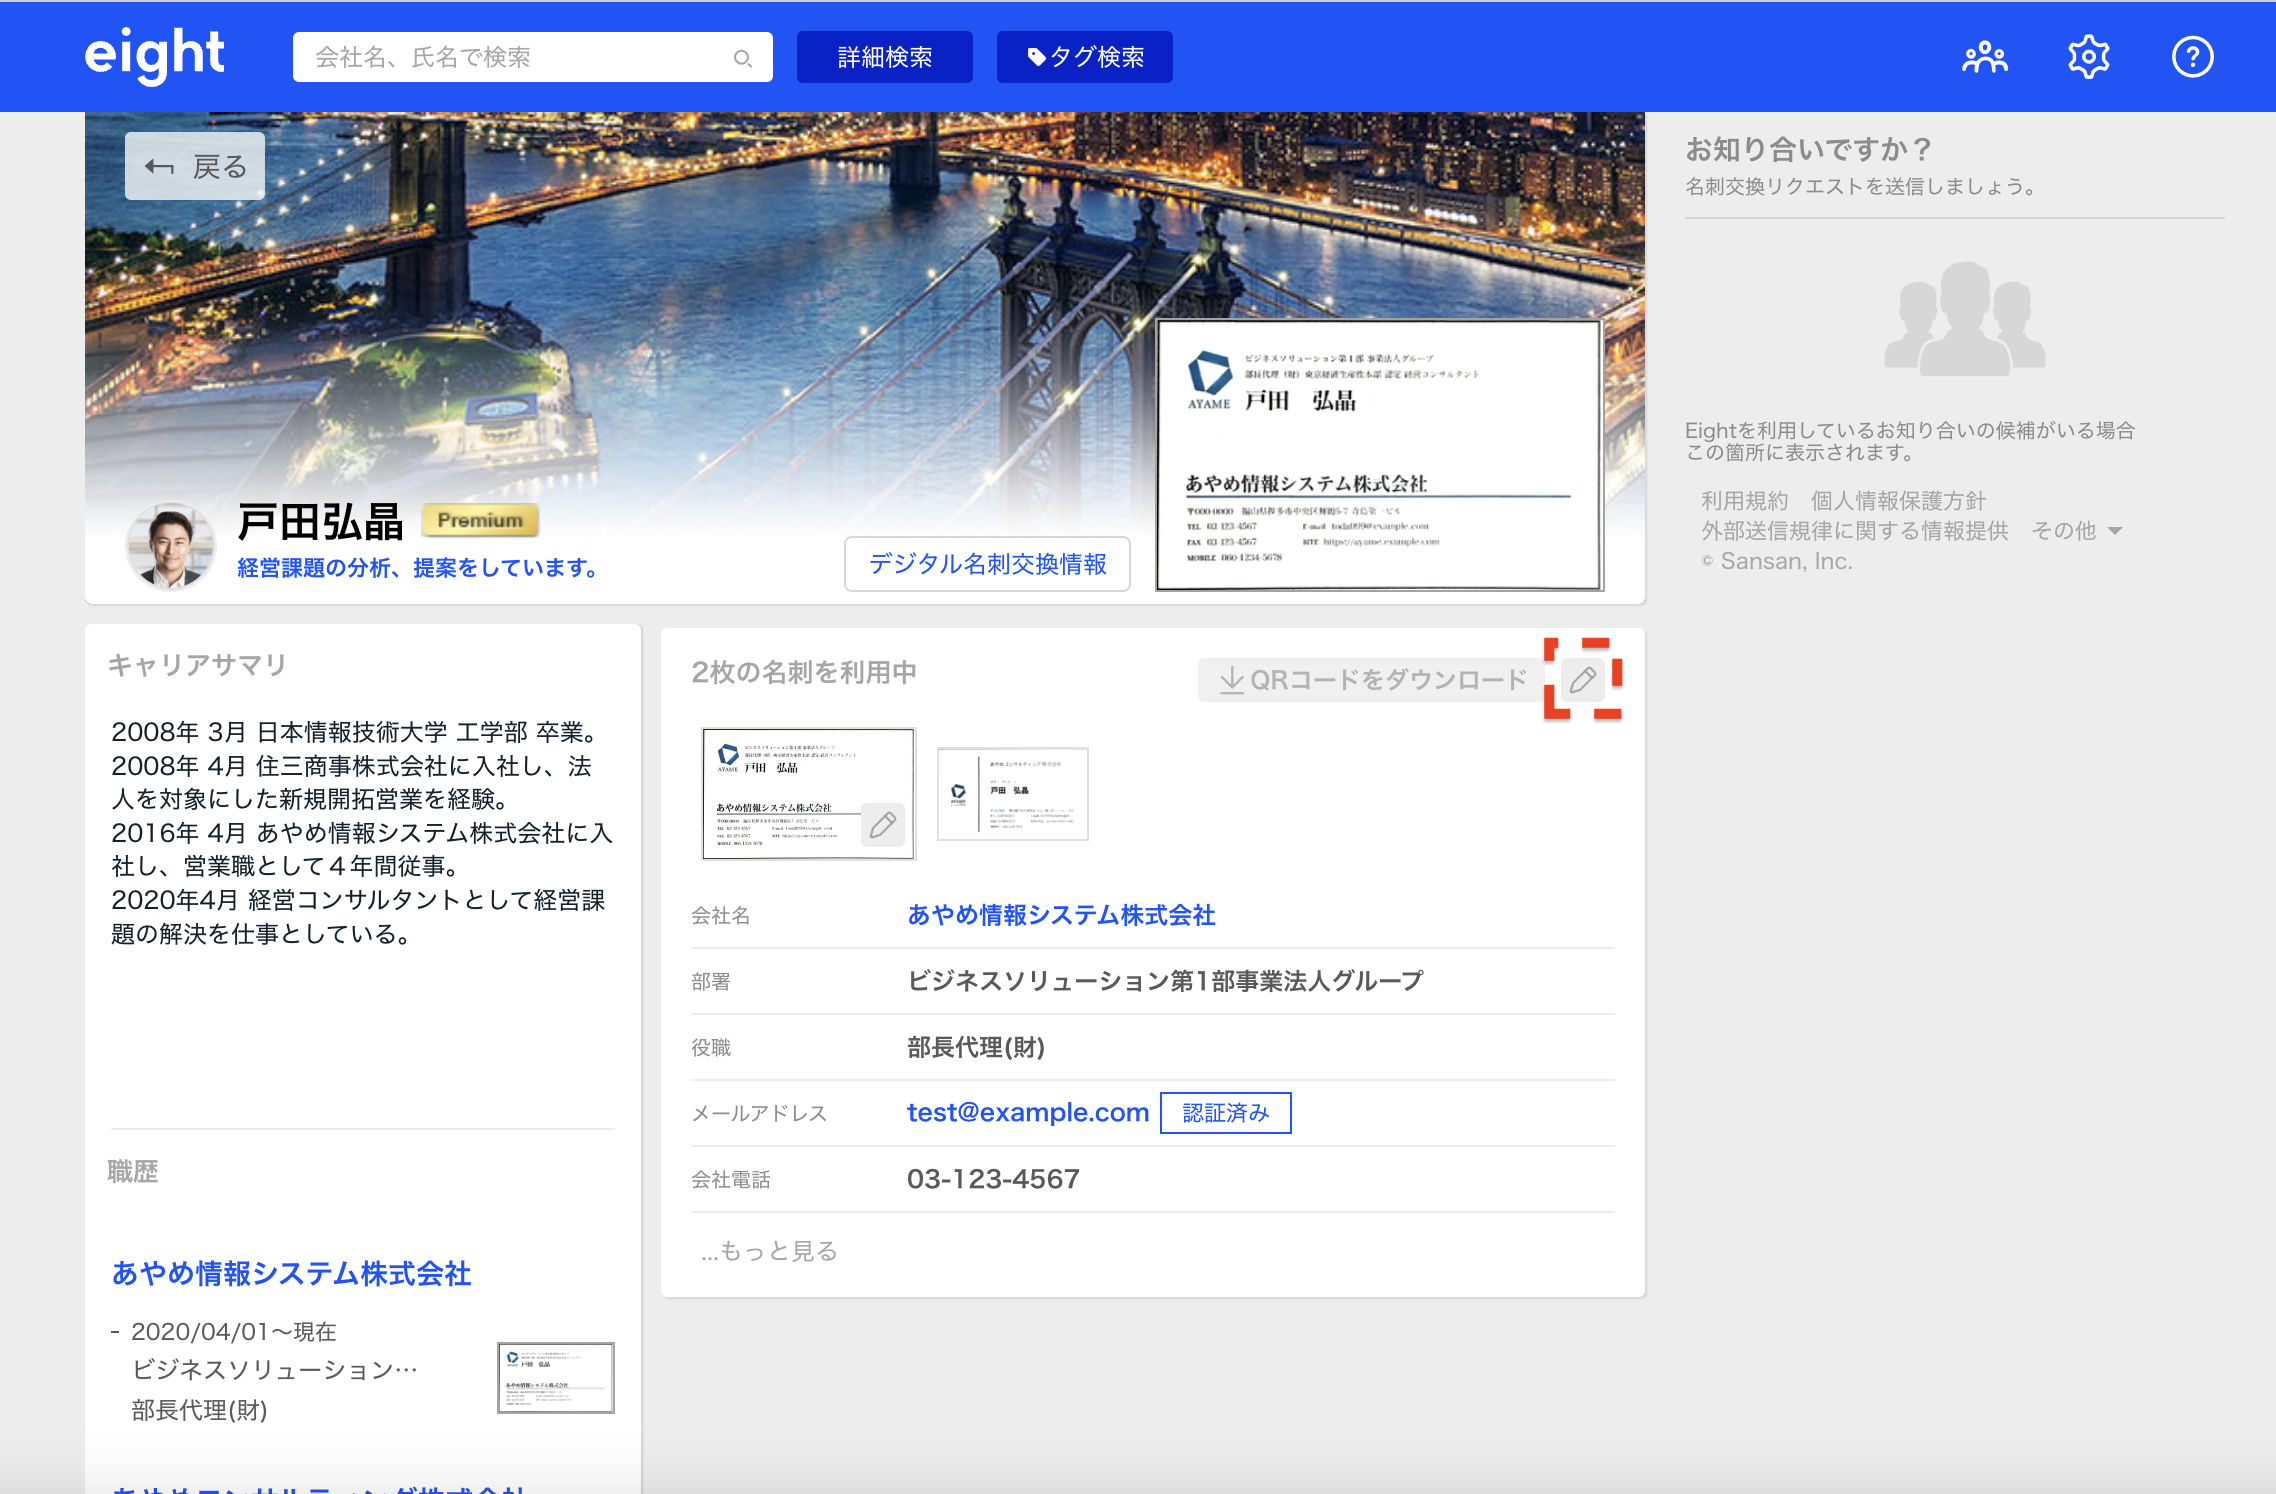This screenshot has width=2276, height=1494.
Task: Click the search magnifier icon
Action: (x=742, y=58)
